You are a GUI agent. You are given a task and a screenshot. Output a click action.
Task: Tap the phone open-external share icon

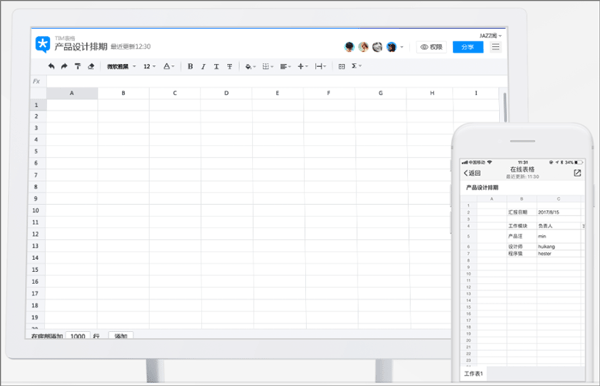click(577, 173)
